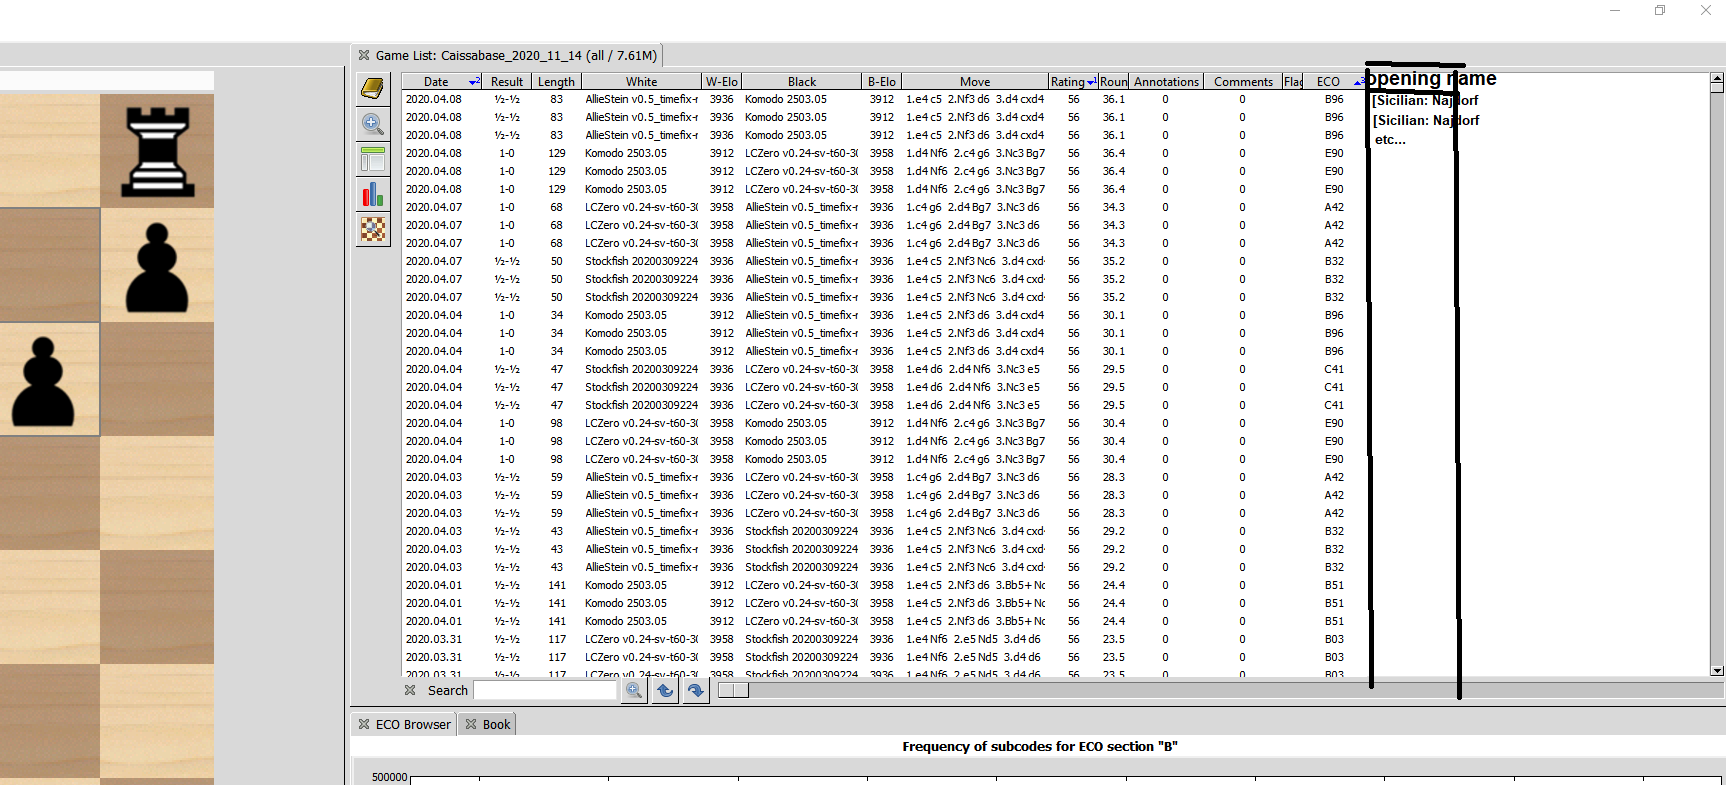Sort by the Rating column header
This screenshot has height=792, width=1726.
pyautogui.click(x=1073, y=82)
